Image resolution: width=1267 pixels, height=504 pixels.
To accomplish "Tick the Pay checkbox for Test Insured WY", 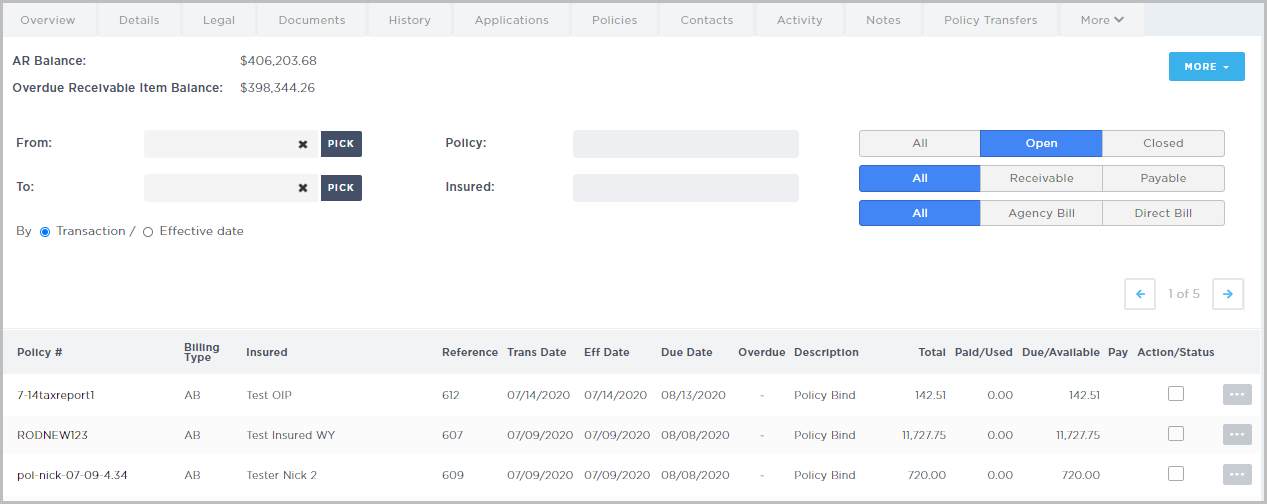I will [1176, 434].
